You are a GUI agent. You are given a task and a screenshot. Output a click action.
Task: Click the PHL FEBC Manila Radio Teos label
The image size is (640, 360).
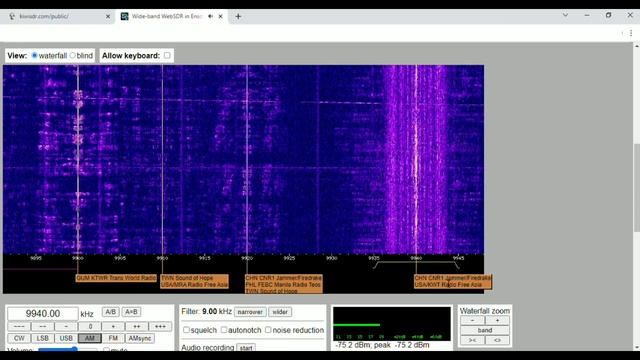(x=284, y=284)
